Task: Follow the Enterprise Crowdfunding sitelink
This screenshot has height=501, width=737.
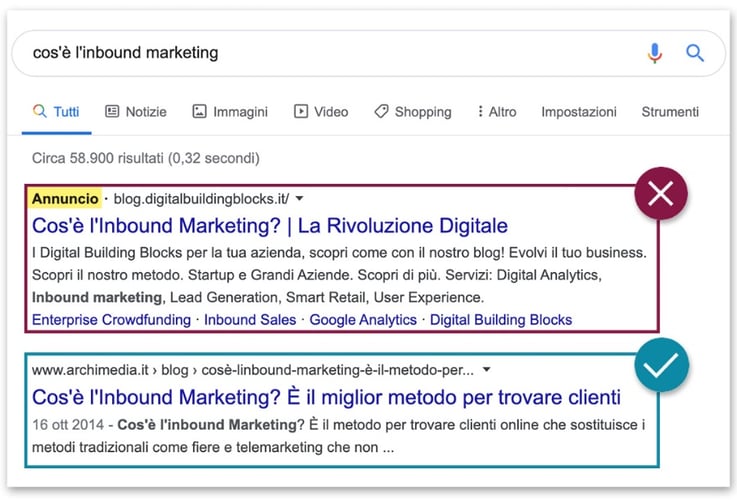Action: click(x=111, y=320)
